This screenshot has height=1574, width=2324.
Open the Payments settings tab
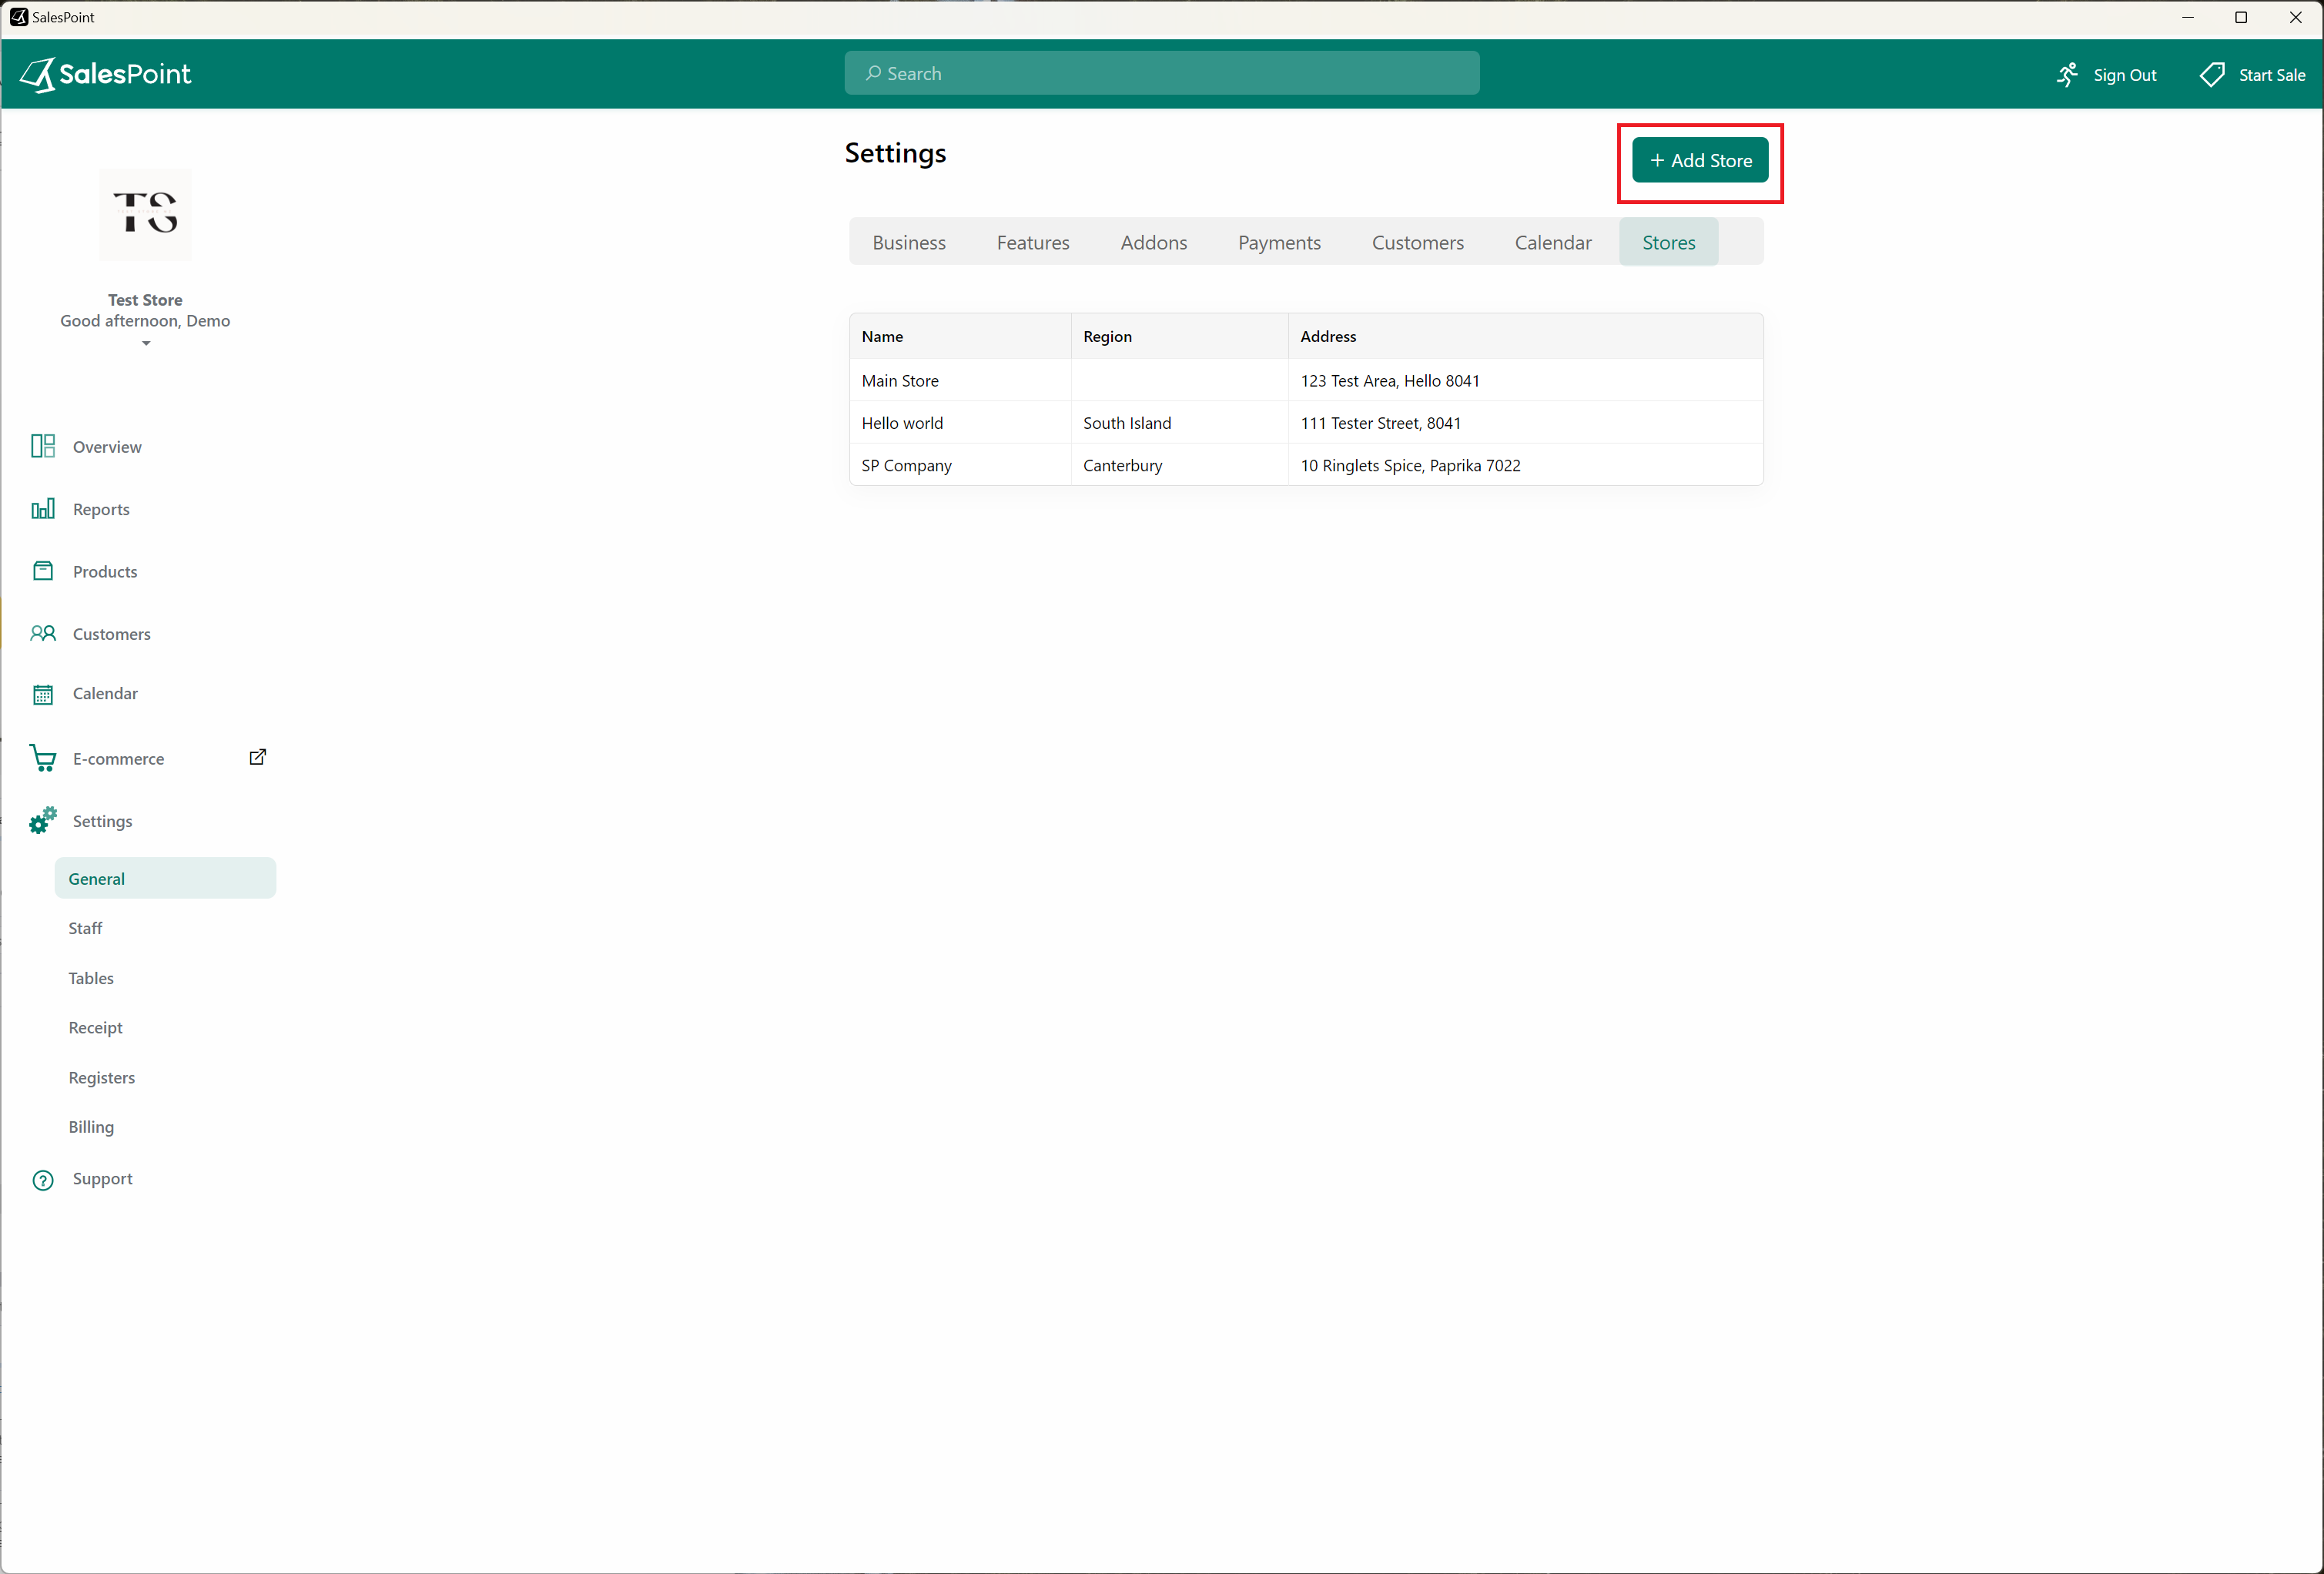[1279, 242]
